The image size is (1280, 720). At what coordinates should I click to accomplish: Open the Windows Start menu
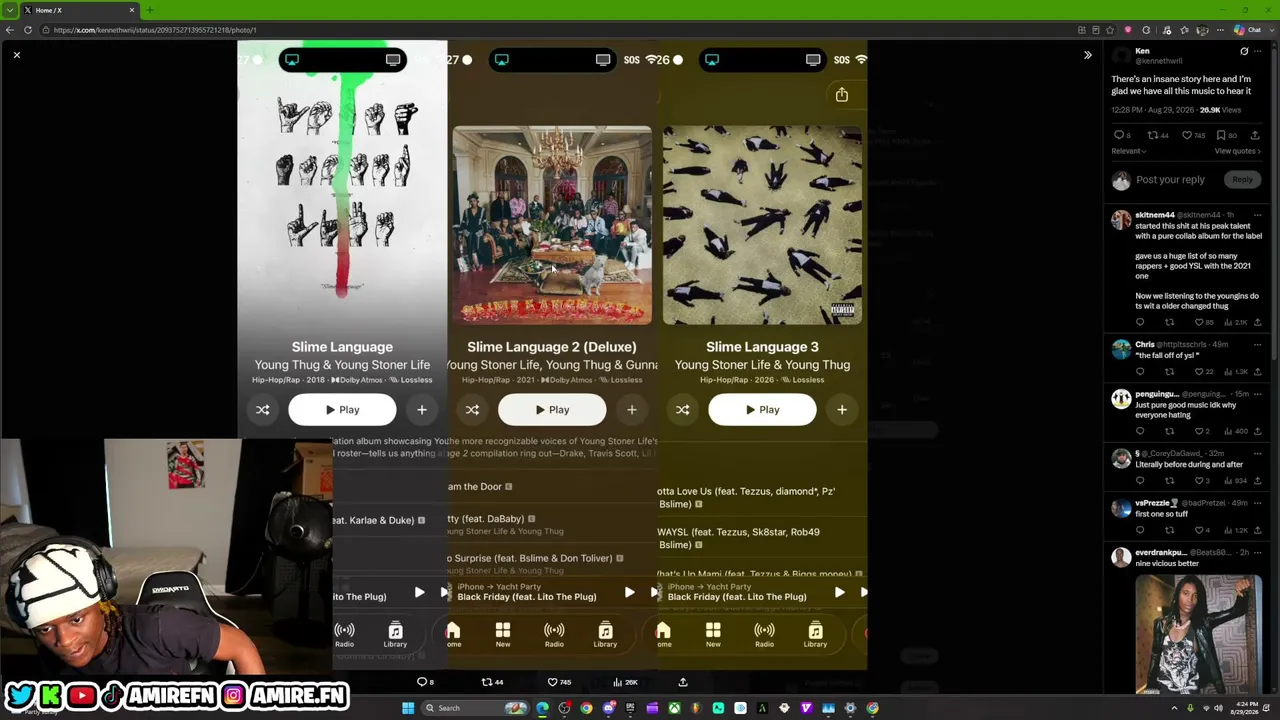coord(408,708)
